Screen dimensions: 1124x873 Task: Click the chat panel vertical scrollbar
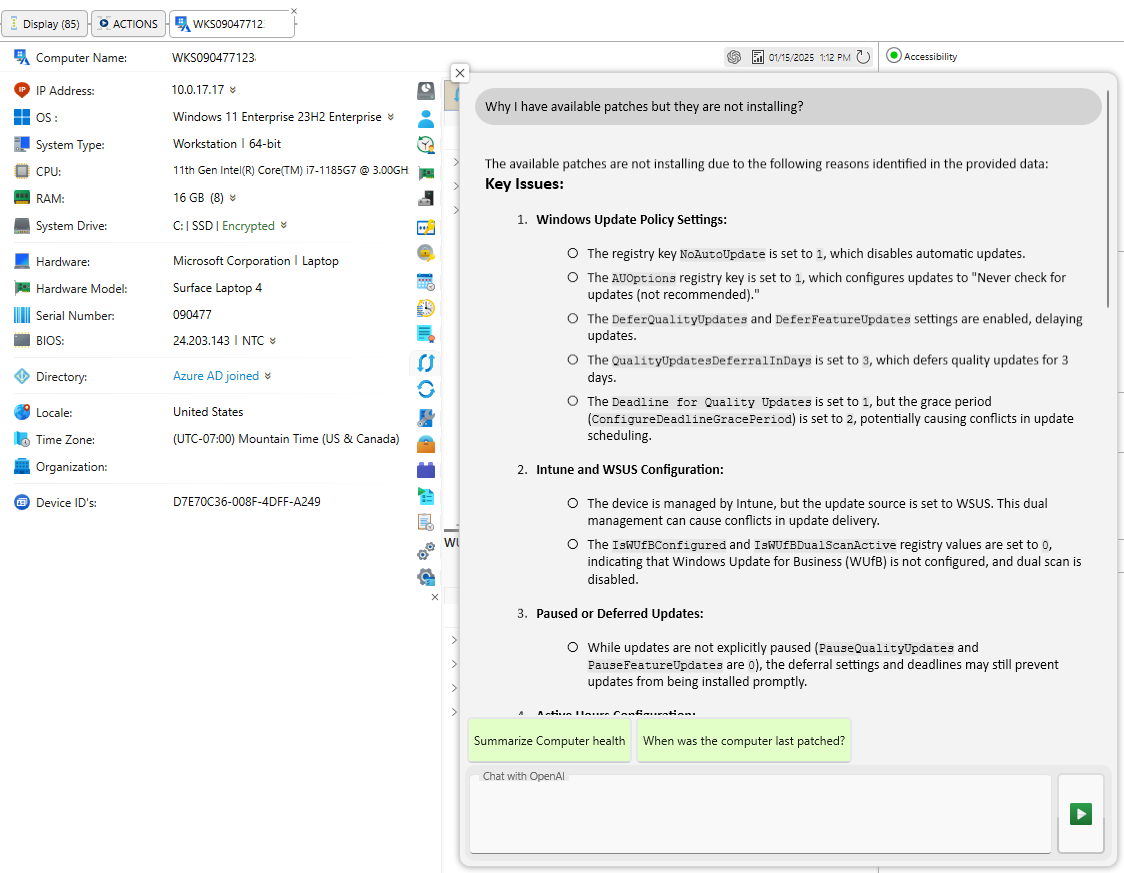(1108, 197)
